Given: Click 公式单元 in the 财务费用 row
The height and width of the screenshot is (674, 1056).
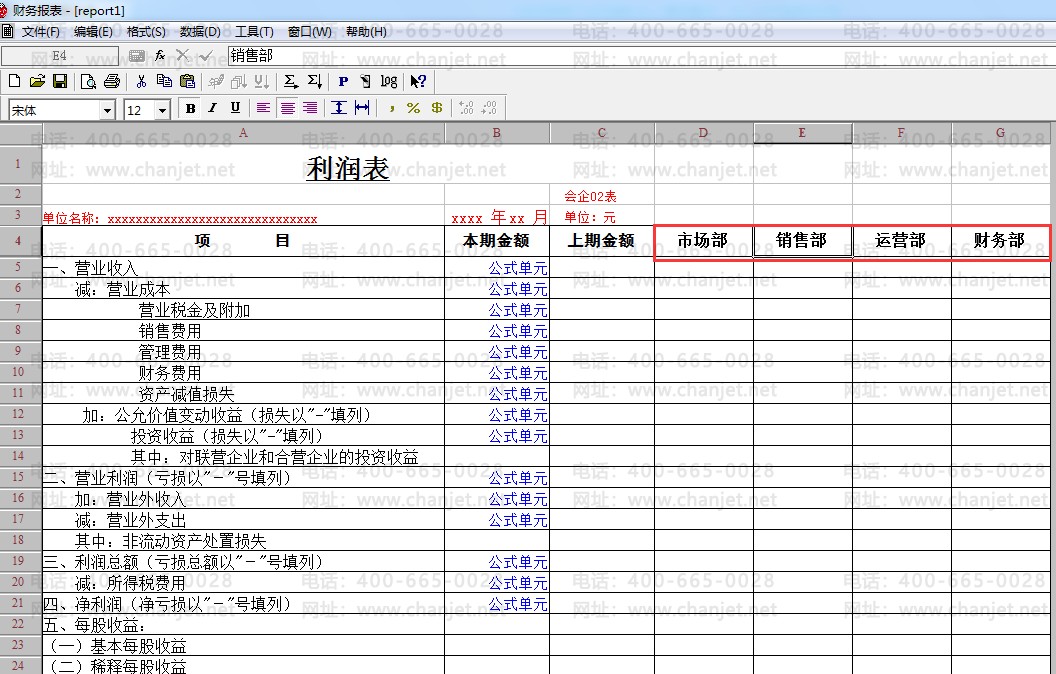Looking at the screenshot, I should [518, 373].
